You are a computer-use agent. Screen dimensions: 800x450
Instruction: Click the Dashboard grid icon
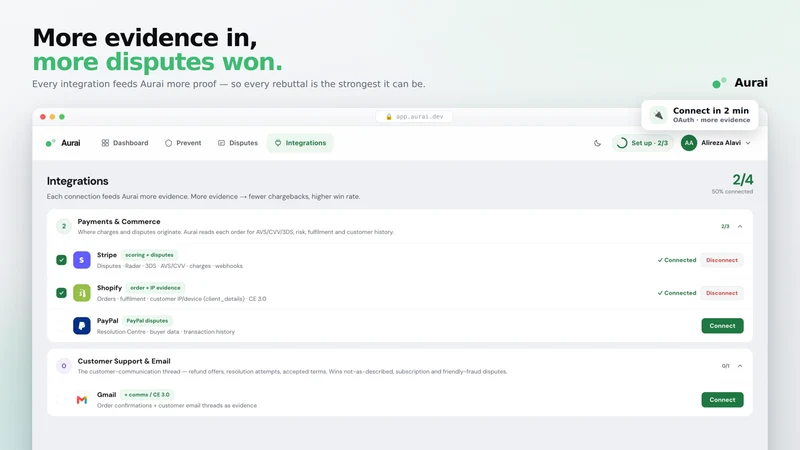105,143
